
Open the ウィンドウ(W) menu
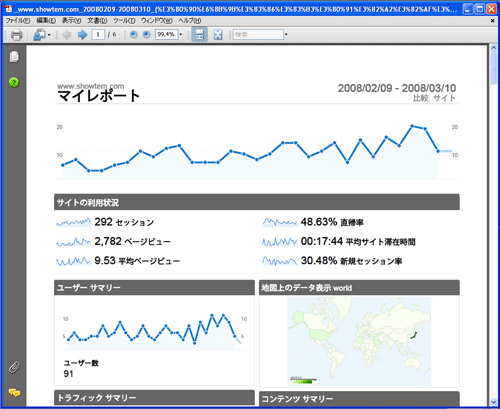click(157, 21)
